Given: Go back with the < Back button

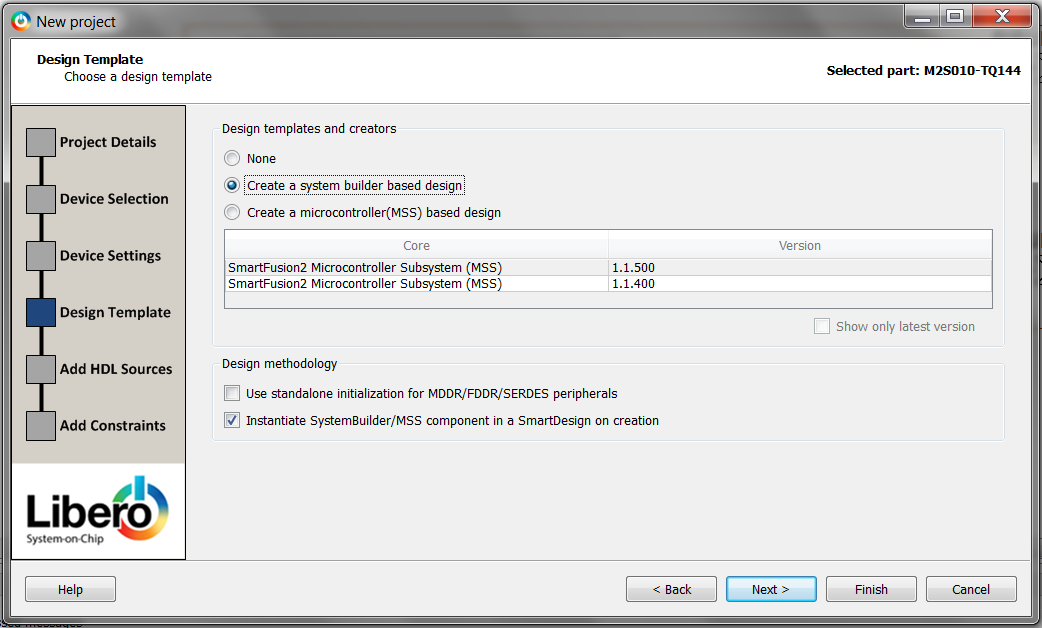Looking at the screenshot, I should pyautogui.click(x=671, y=590).
